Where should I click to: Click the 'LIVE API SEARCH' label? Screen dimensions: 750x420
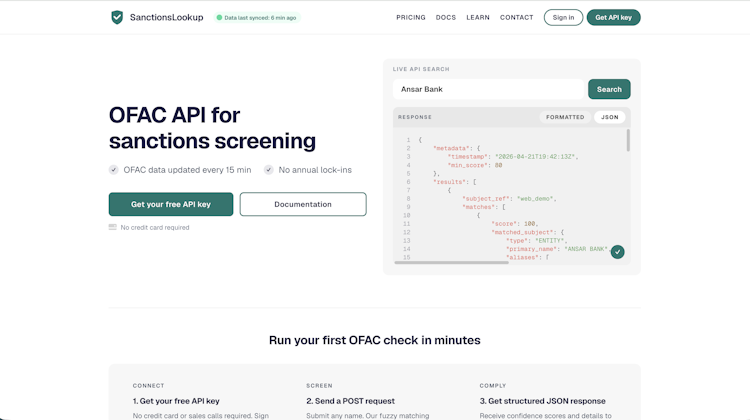pyautogui.click(x=421, y=69)
